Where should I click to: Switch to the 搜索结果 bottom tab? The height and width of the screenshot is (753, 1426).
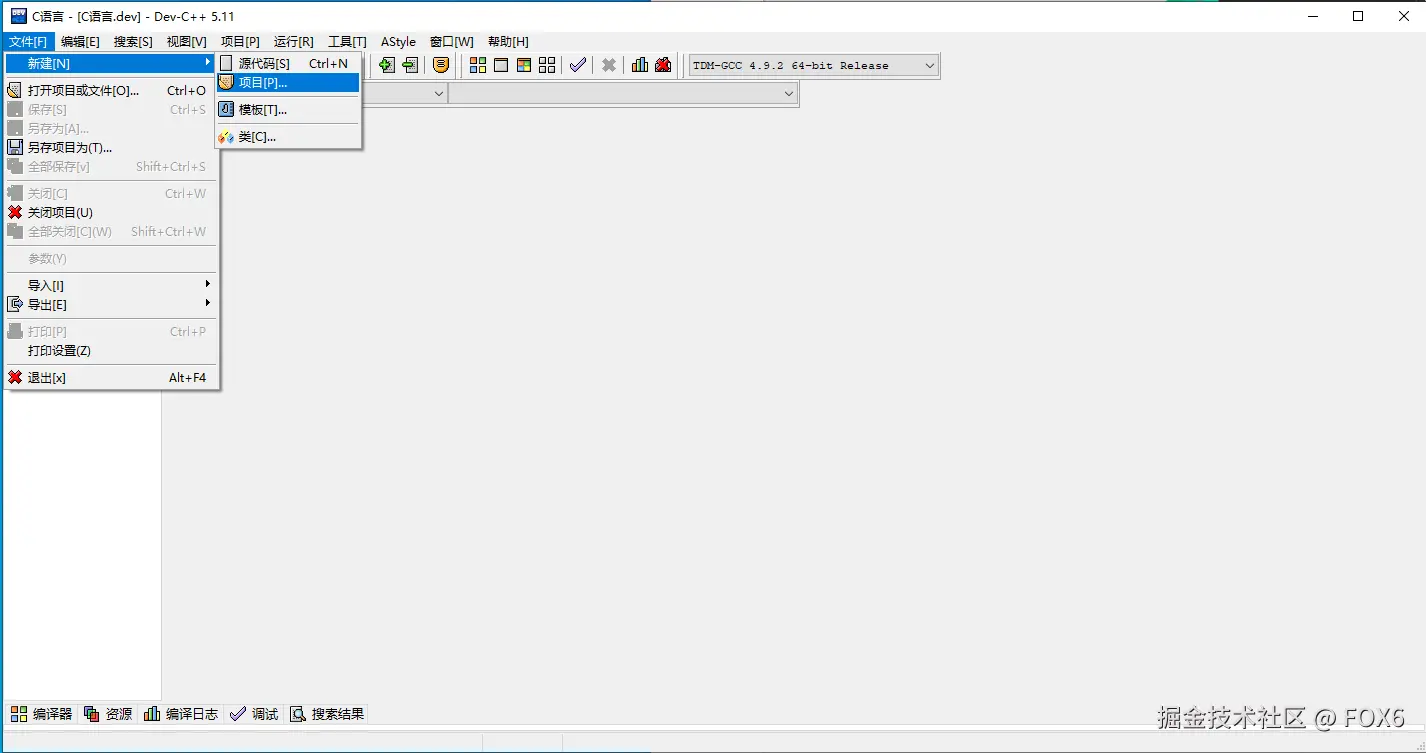tap(327, 714)
